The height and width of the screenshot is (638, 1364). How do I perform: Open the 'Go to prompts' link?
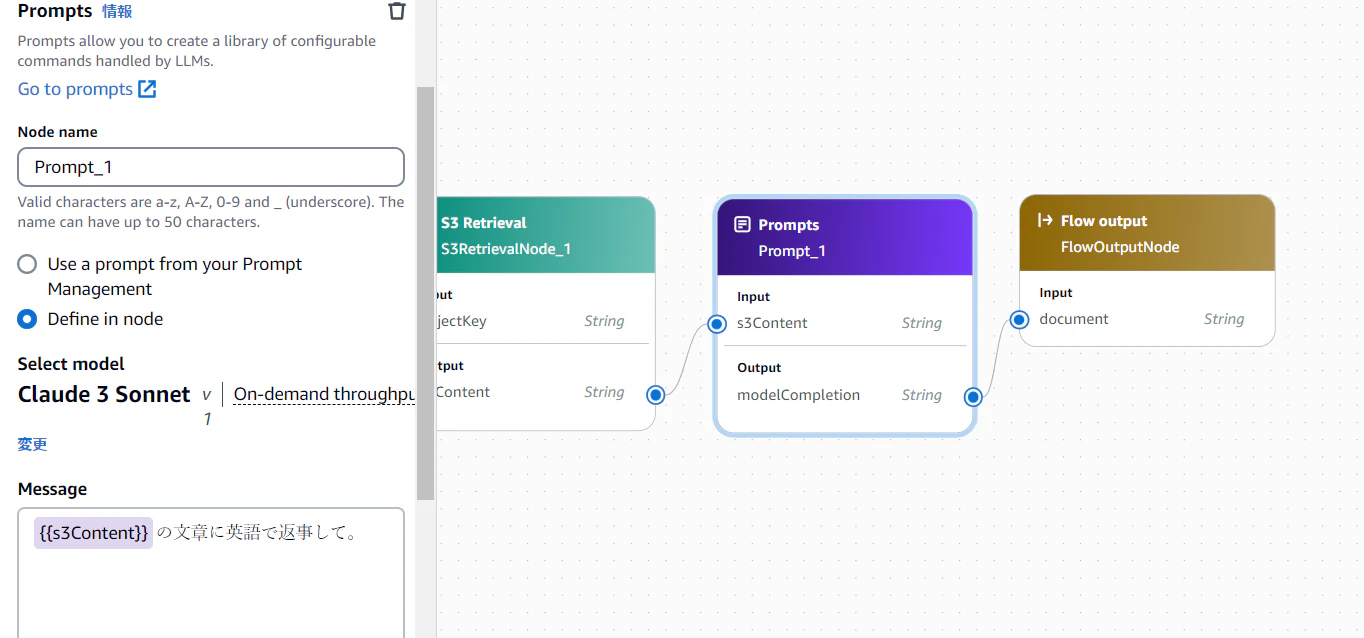pyautogui.click(x=75, y=89)
